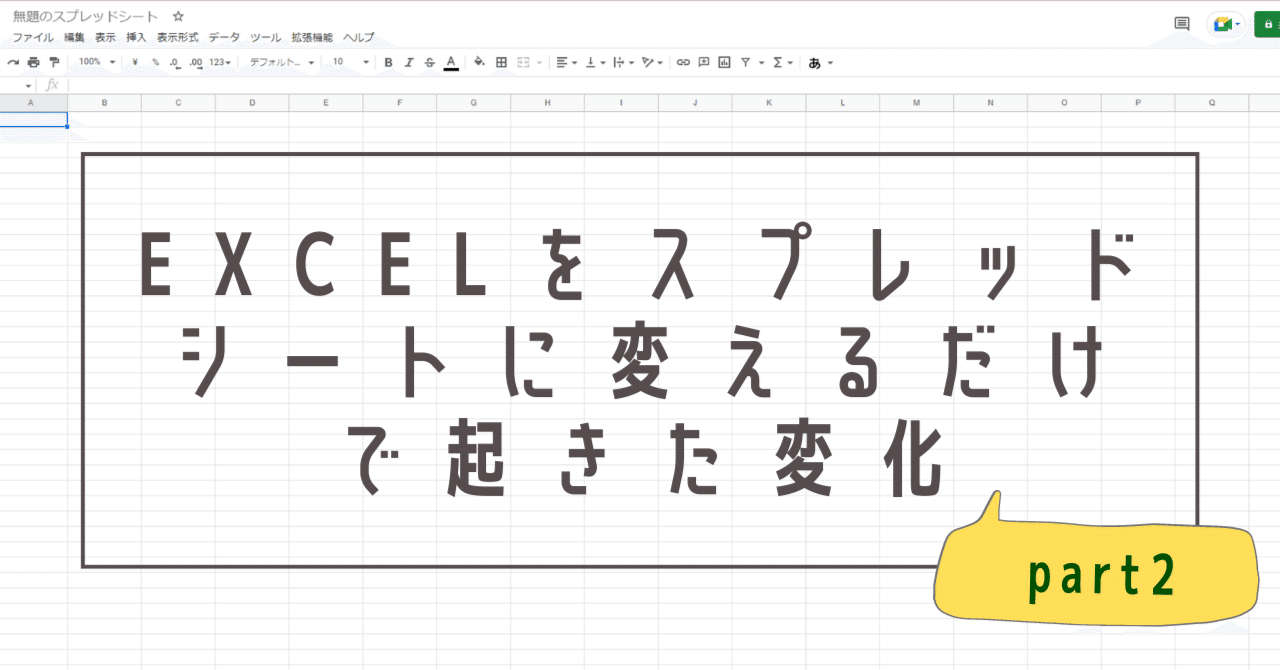The height and width of the screenshot is (670, 1280).
Task: Toggle strikethrough formatting
Action: pyautogui.click(x=429, y=62)
